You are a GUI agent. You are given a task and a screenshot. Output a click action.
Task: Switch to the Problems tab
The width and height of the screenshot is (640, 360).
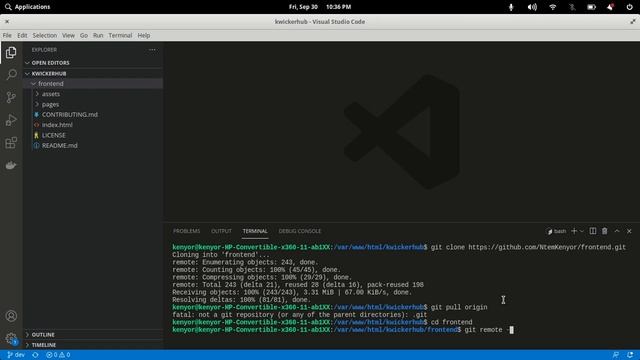click(186, 231)
